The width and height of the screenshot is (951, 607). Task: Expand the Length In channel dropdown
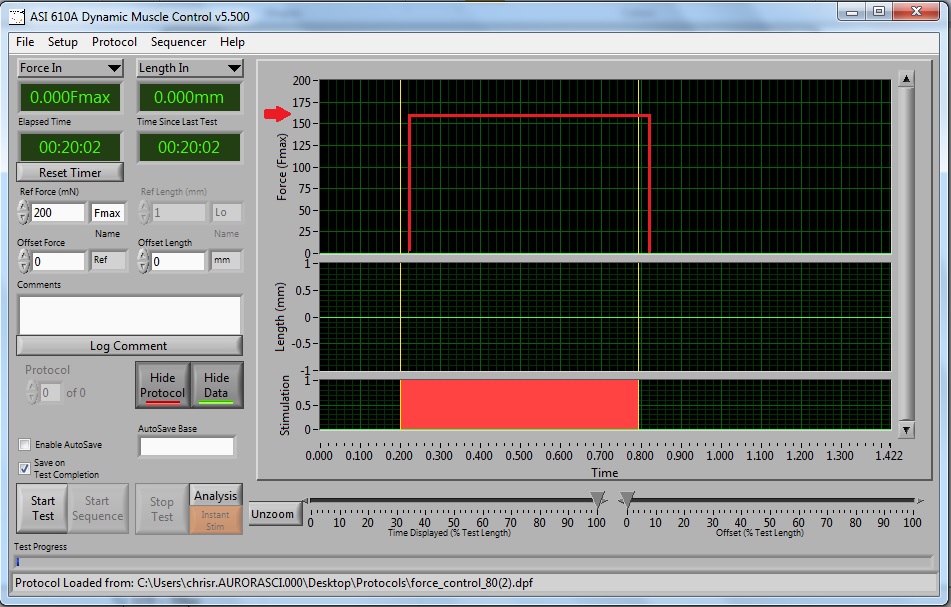(x=190, y=68)
